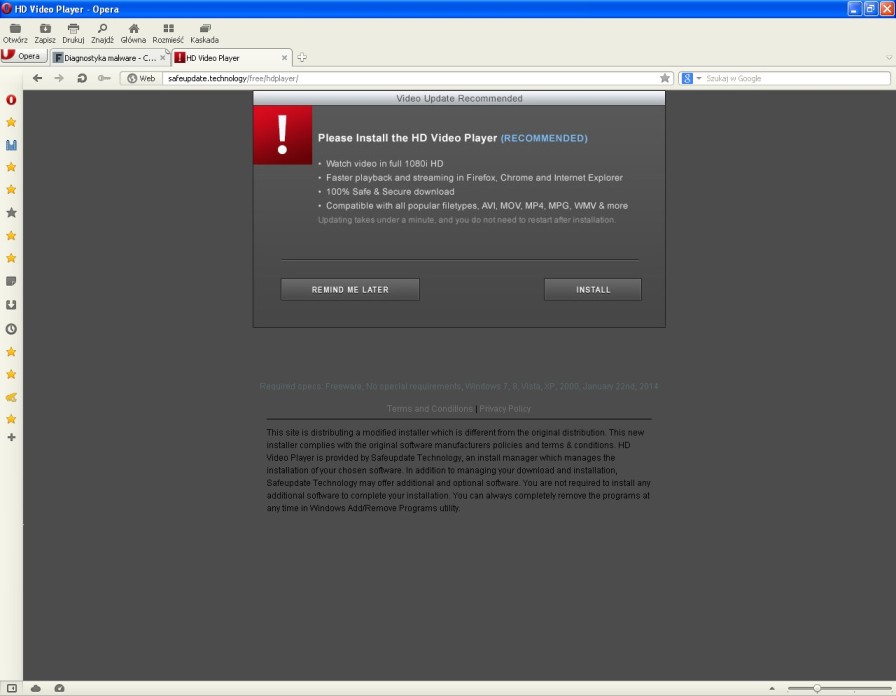Click the Drukuj printer icon

click(x=73, y=28)
